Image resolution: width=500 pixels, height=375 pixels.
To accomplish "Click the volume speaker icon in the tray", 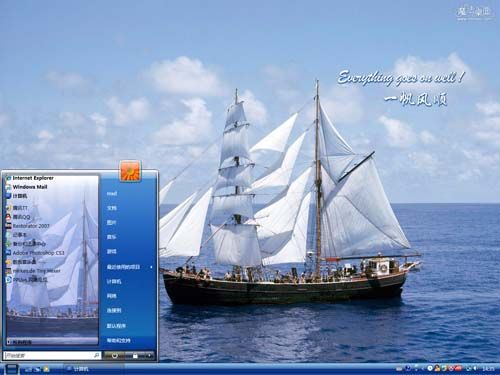I will 475,369.
